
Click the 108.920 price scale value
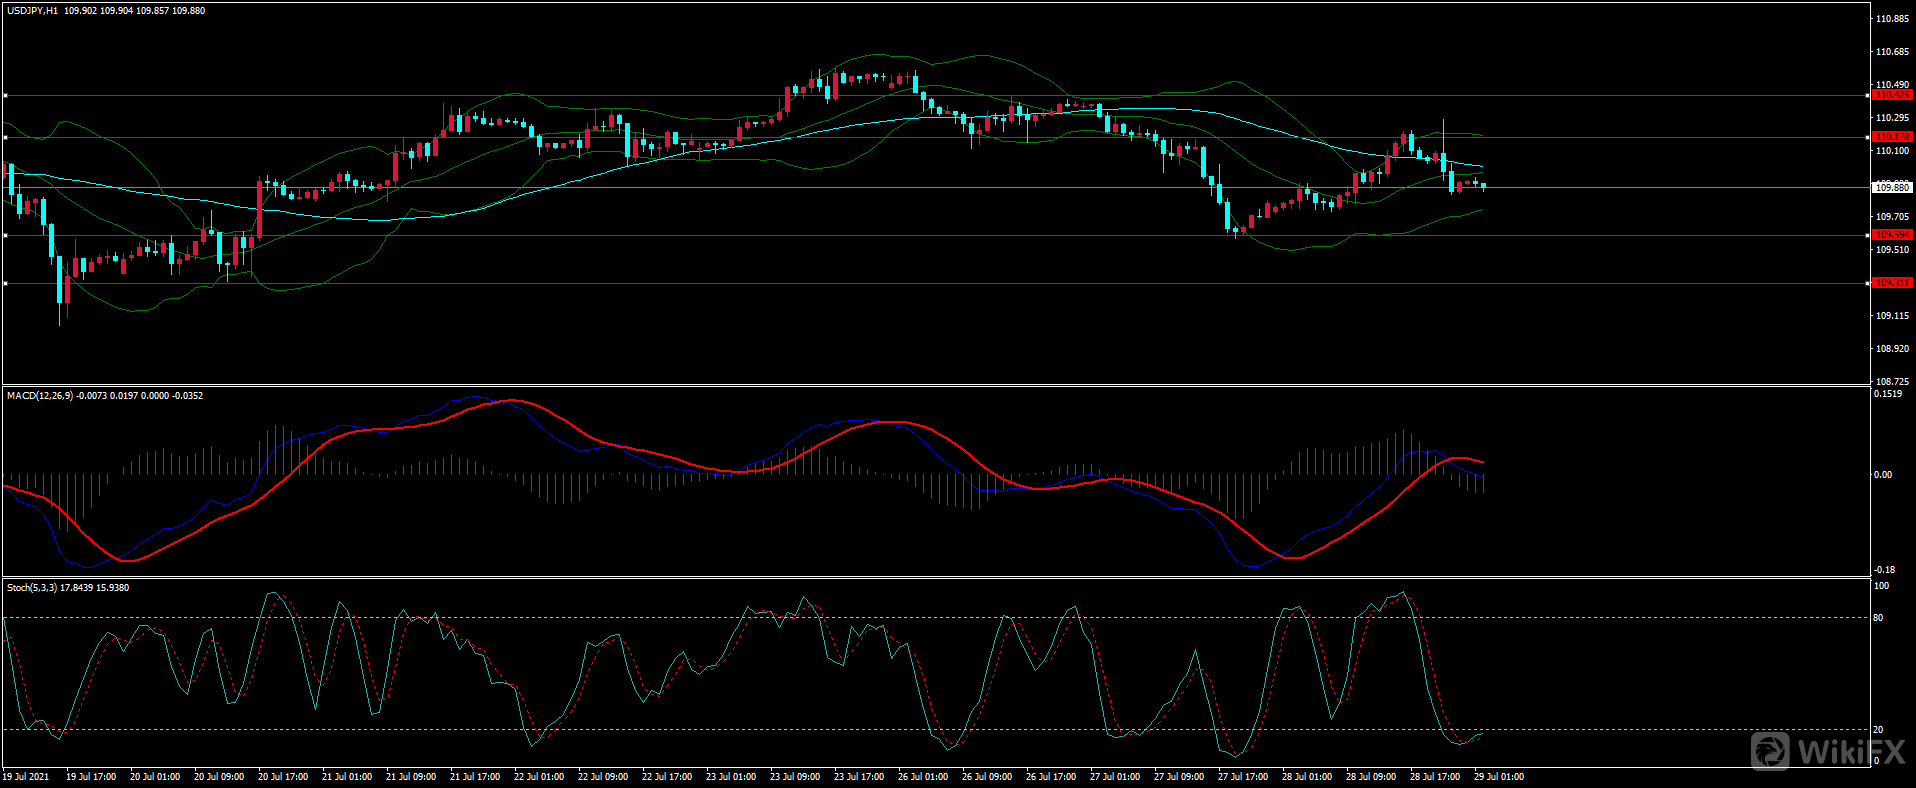click(x=1892, y=349)
